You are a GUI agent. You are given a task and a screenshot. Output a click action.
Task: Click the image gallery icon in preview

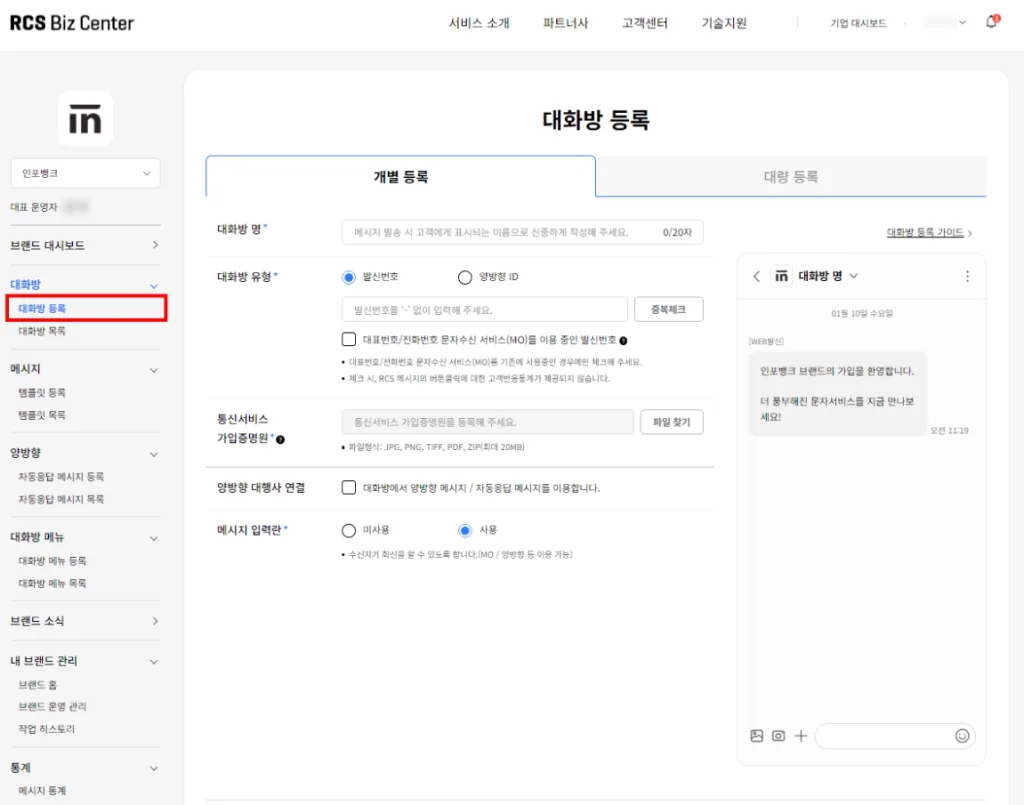pyautogui.click(x=757, y=736)
